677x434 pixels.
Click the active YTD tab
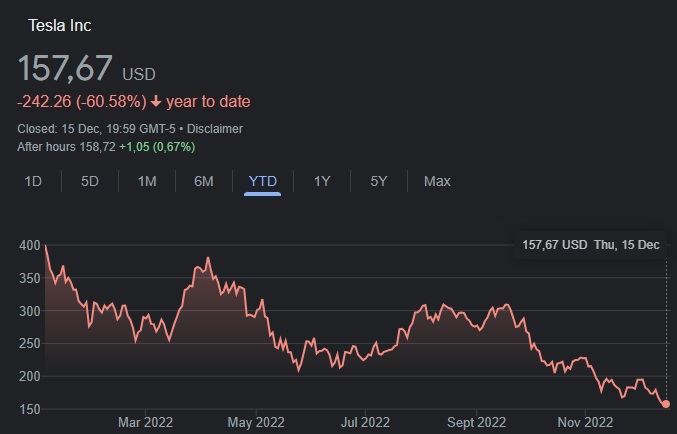[263, 181]
